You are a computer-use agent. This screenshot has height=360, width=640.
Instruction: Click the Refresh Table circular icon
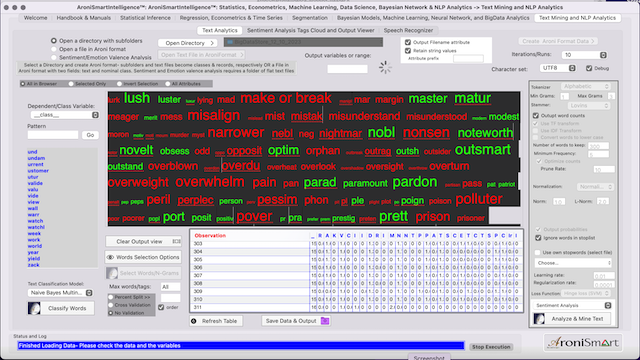coord(194,321)
